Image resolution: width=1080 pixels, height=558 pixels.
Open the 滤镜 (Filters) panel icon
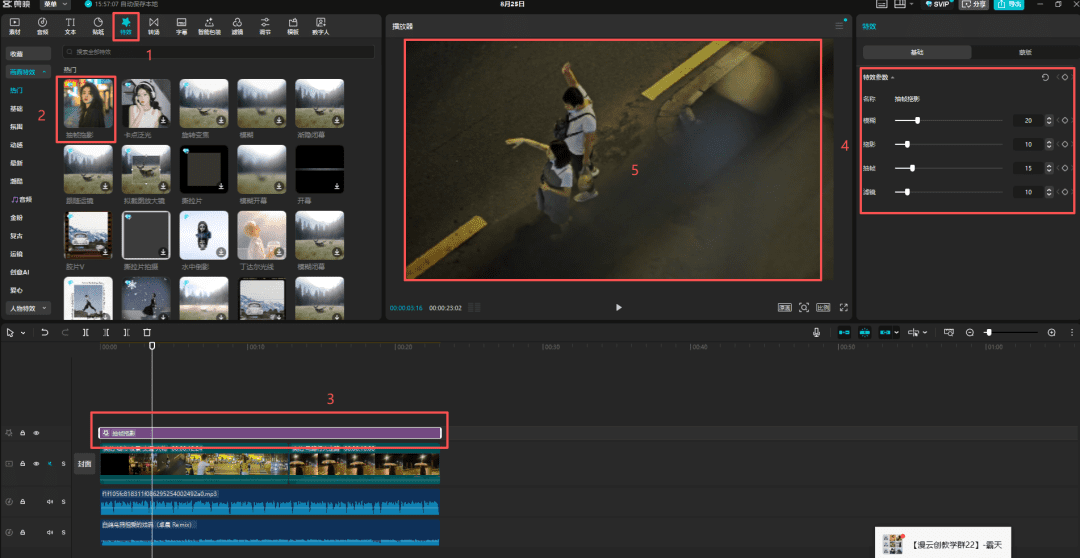236,25
